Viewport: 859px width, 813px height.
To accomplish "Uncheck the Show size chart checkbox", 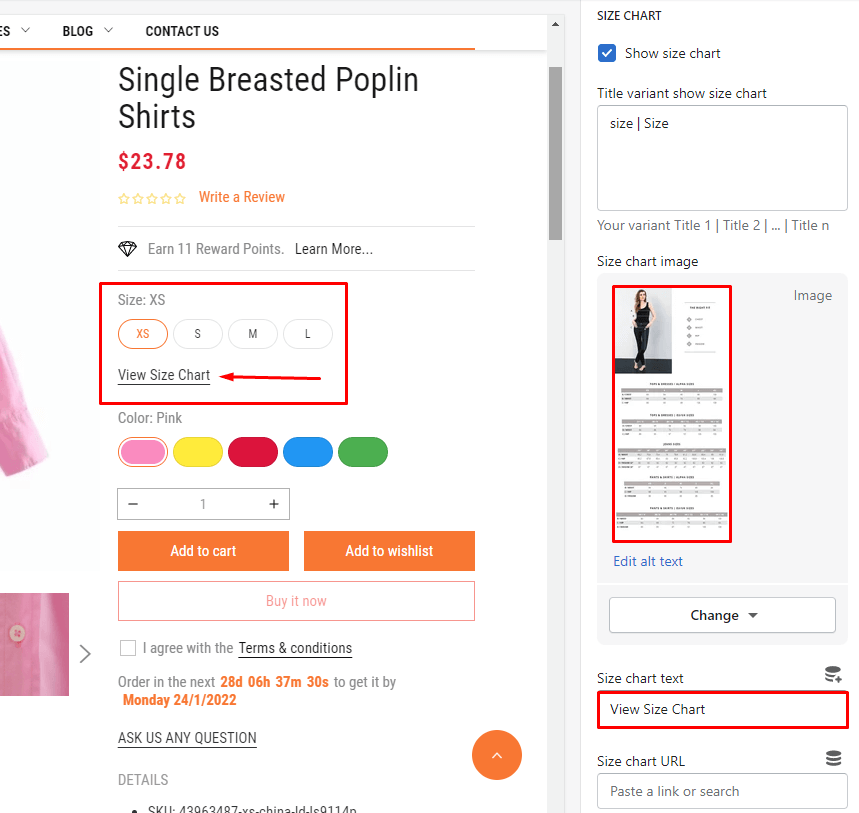I will point(607,53).
